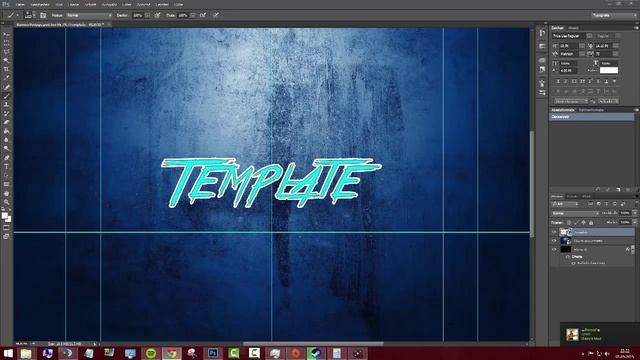Image resolution: width=640 pixels, height=360 pixels.
Task: Filter layers by pixel layer type
Action: tap(591, 204)
